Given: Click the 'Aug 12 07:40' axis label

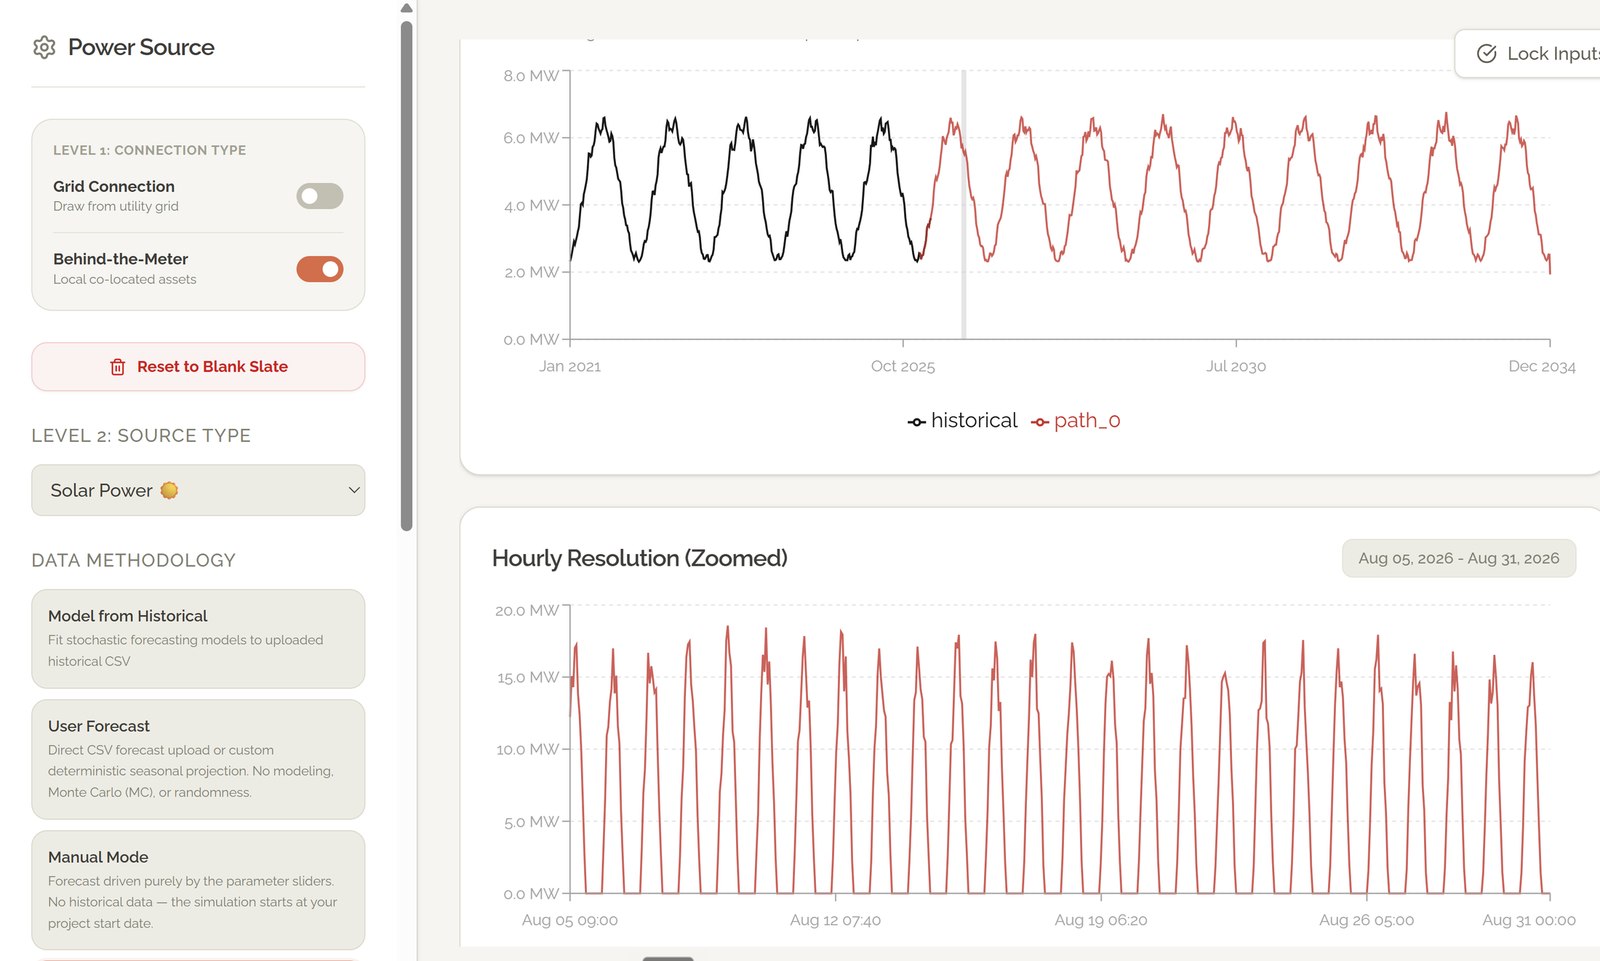Looking at the screenshot, I should pos(835,920).
